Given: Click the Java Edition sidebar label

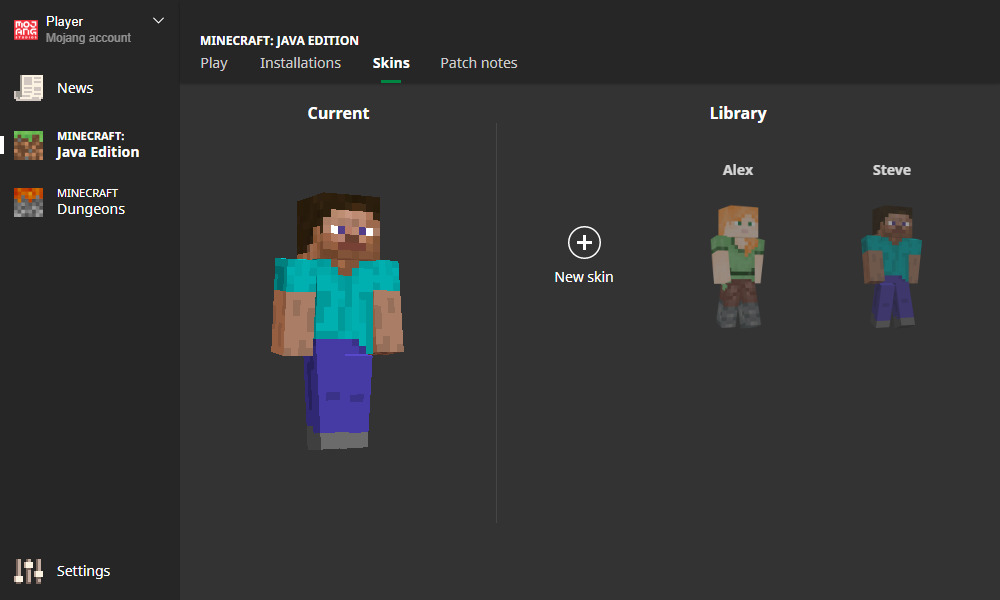Looking at the screenshot, I should tap(98, 152).
